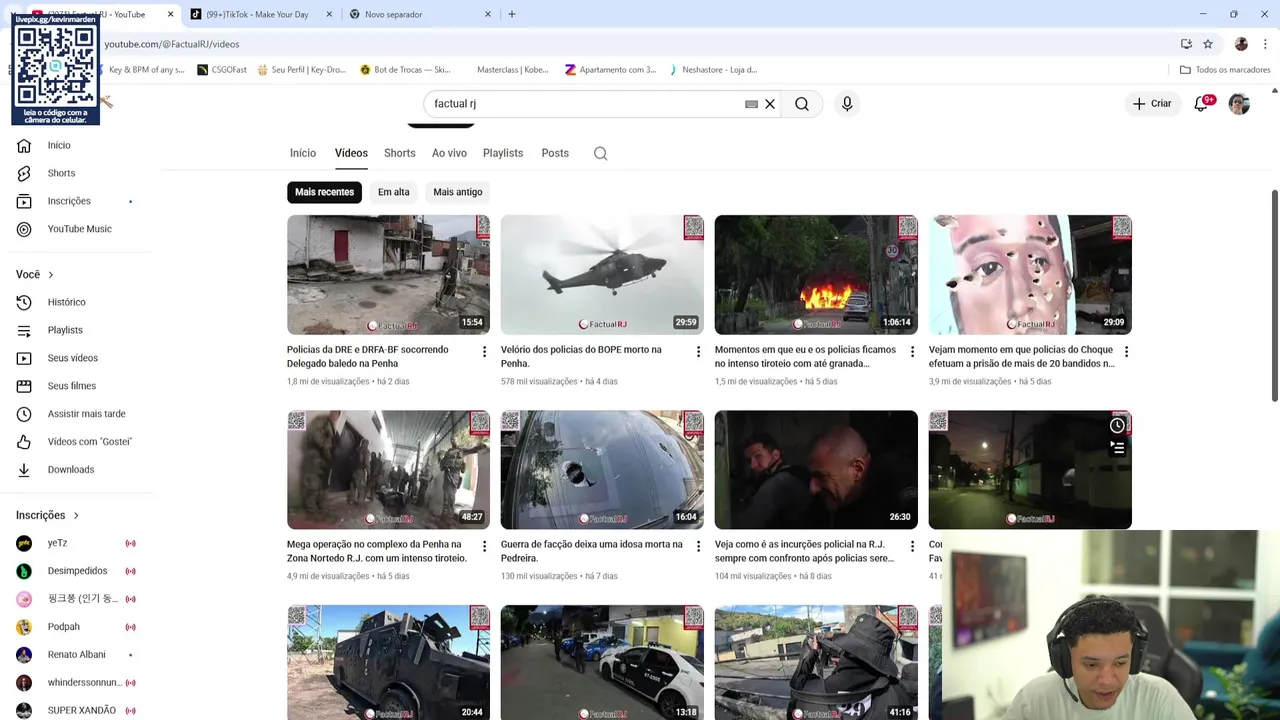Open options menu for the Guerra de facção video

(x=698, y=547)
